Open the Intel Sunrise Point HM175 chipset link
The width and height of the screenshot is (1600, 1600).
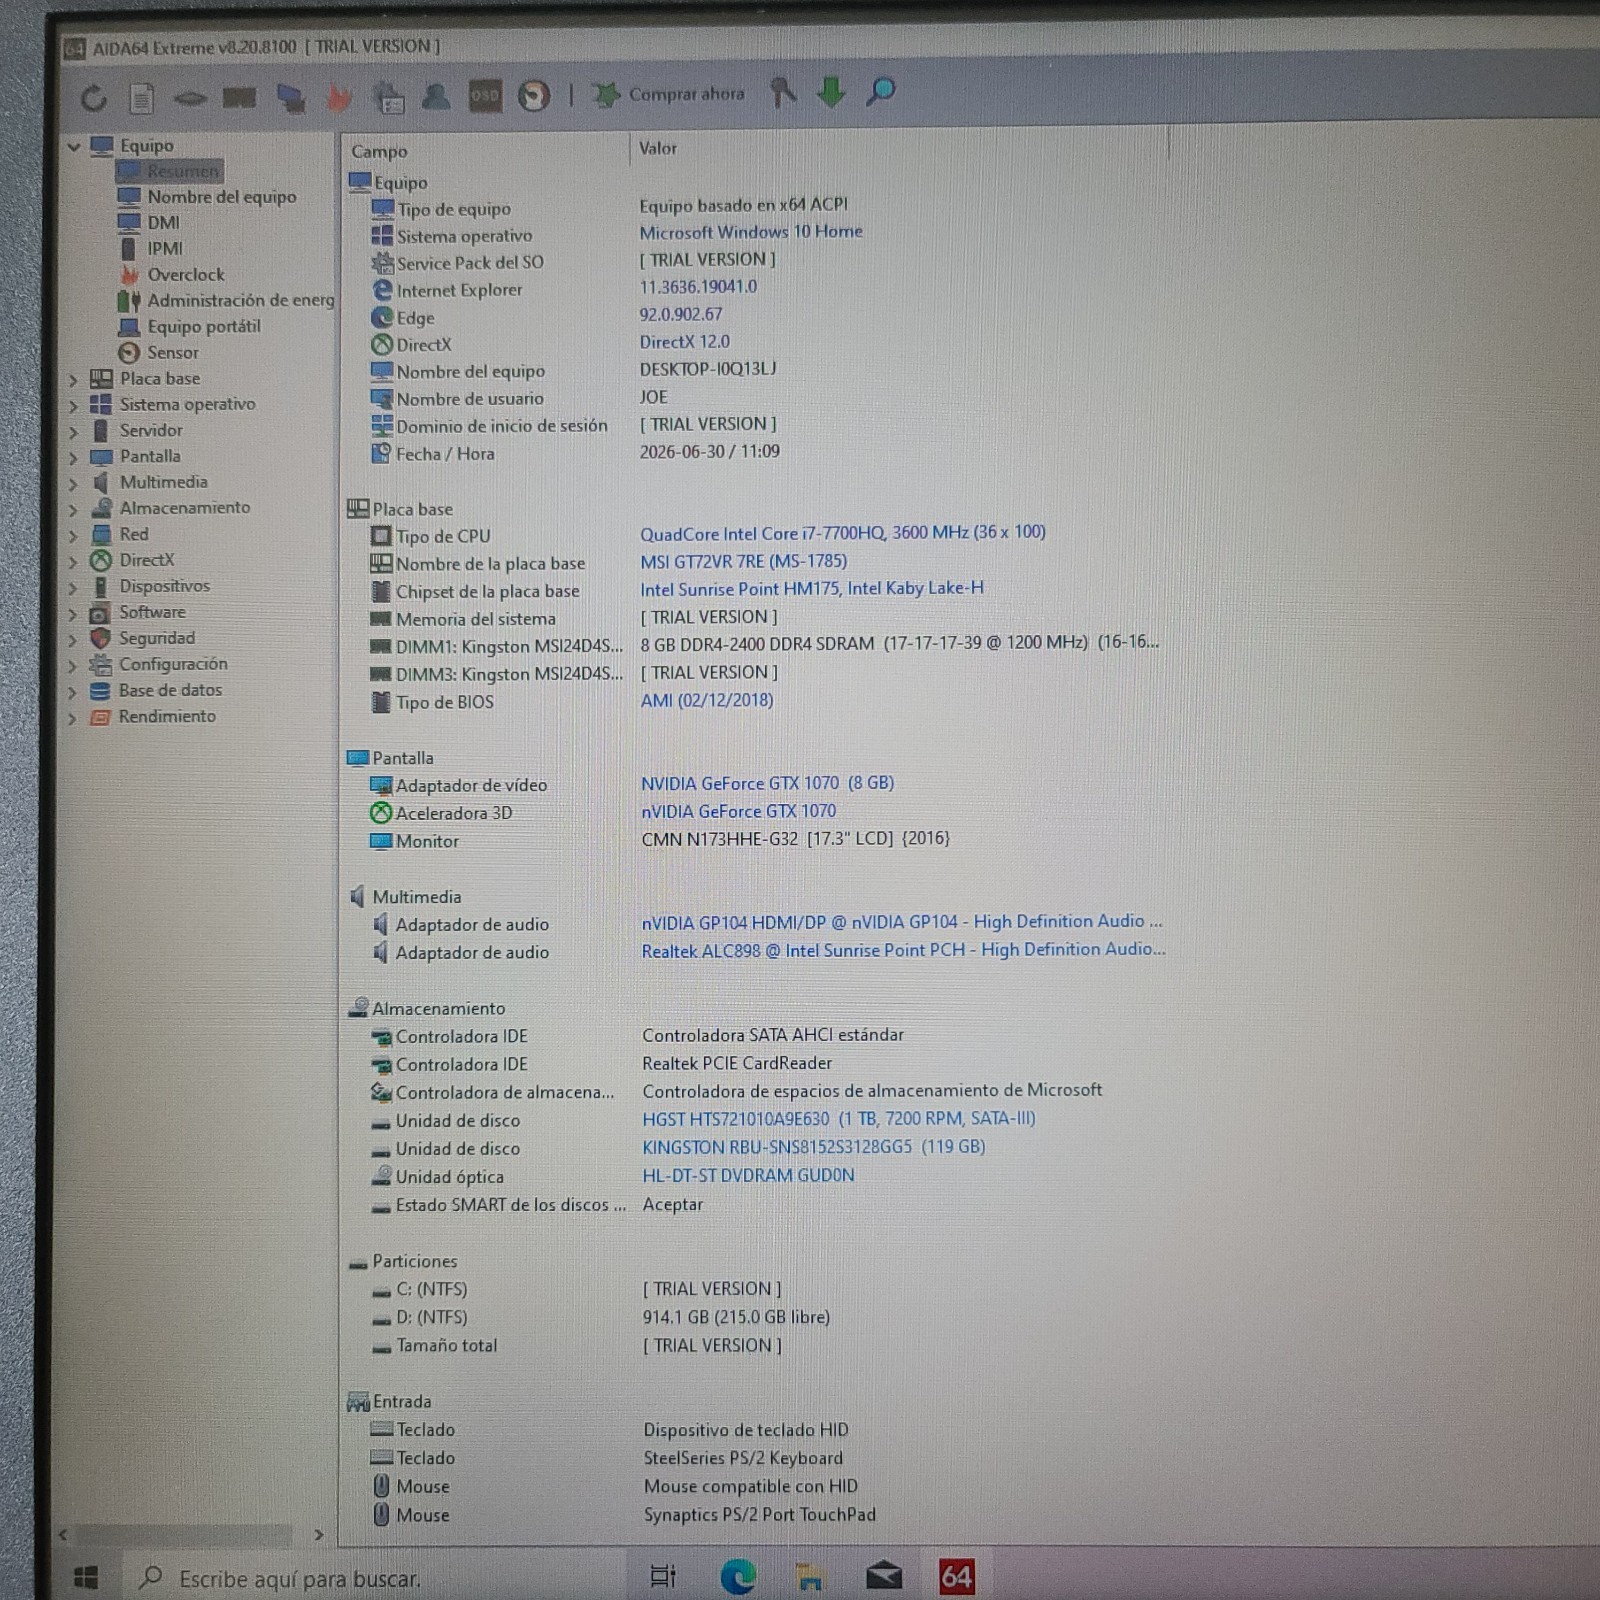tap(812, 589)
